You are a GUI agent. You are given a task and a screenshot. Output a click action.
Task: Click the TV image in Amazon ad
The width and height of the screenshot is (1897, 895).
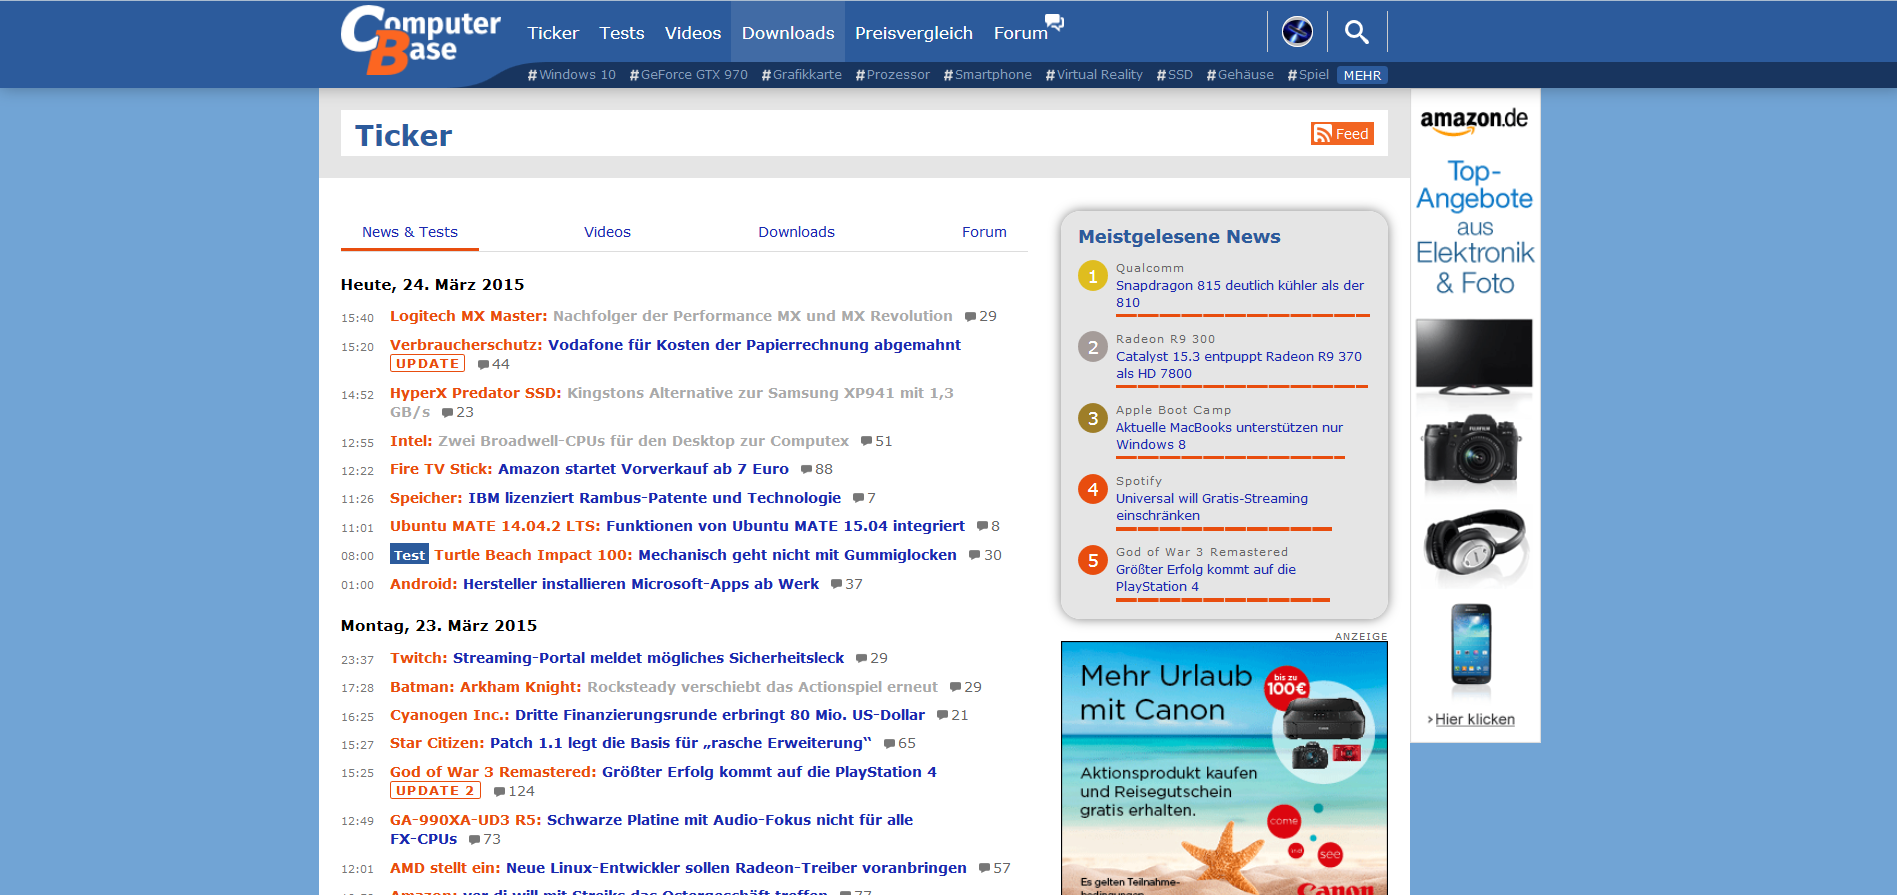coord(1474,355)
